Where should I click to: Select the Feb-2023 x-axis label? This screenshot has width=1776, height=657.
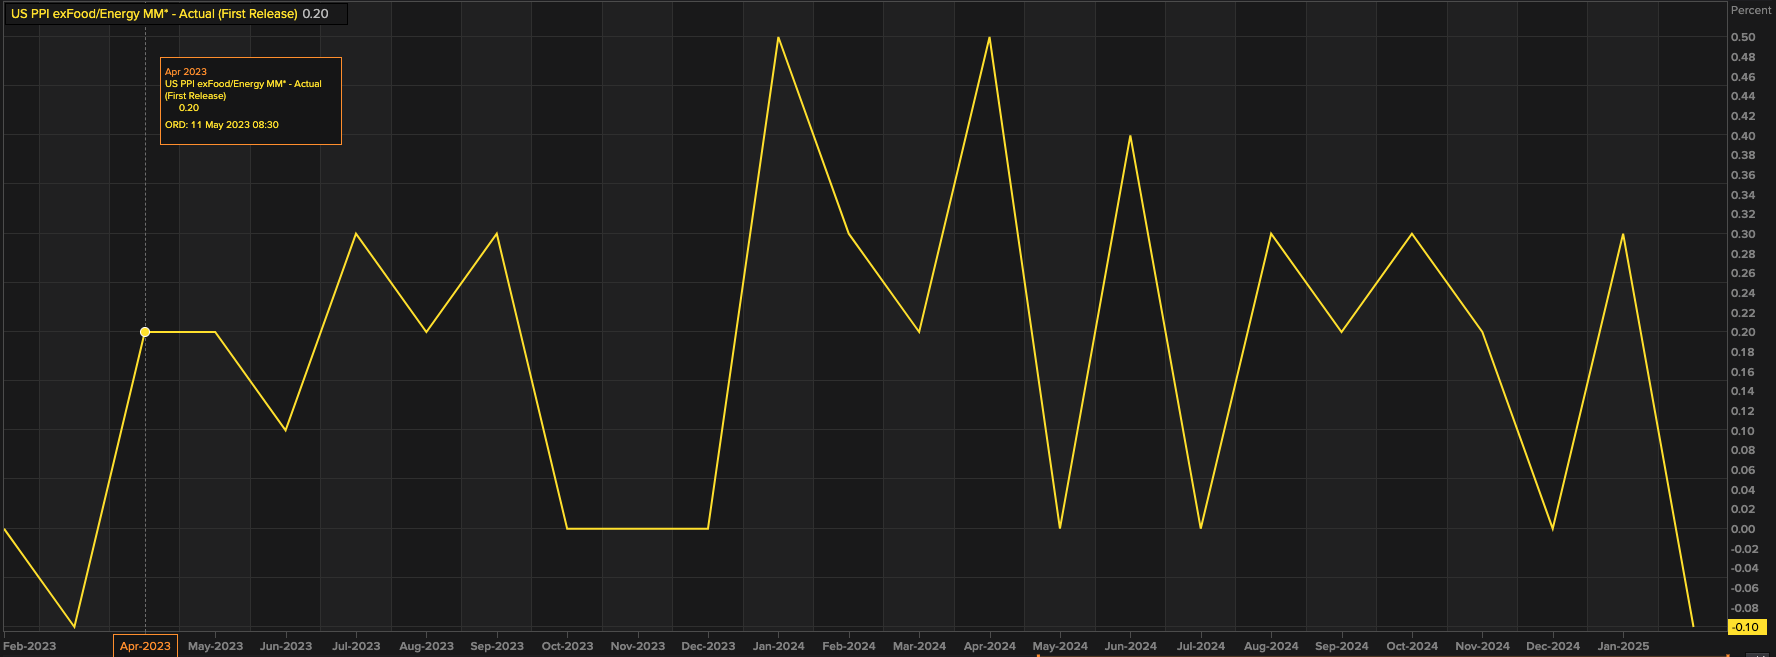tap(30, 646)
